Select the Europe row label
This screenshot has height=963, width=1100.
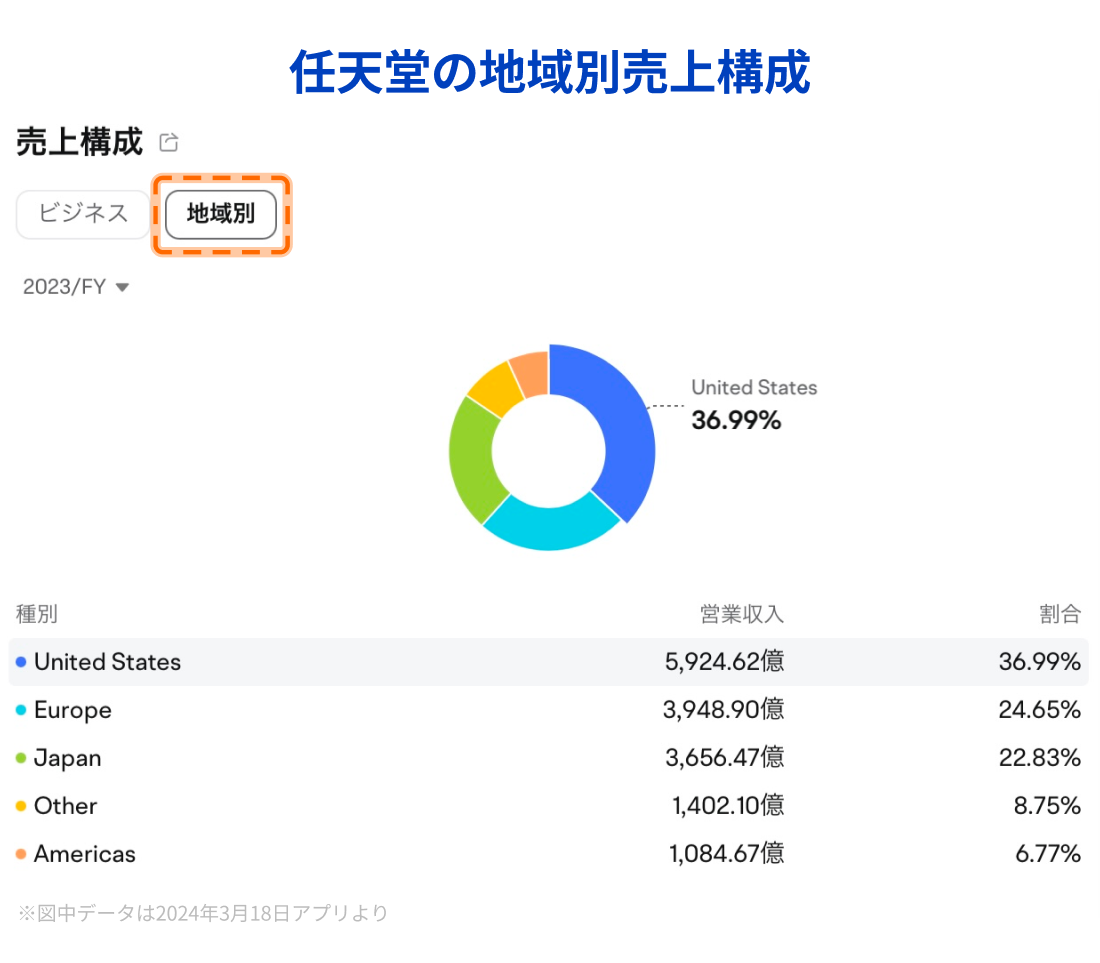pos(73,711)
